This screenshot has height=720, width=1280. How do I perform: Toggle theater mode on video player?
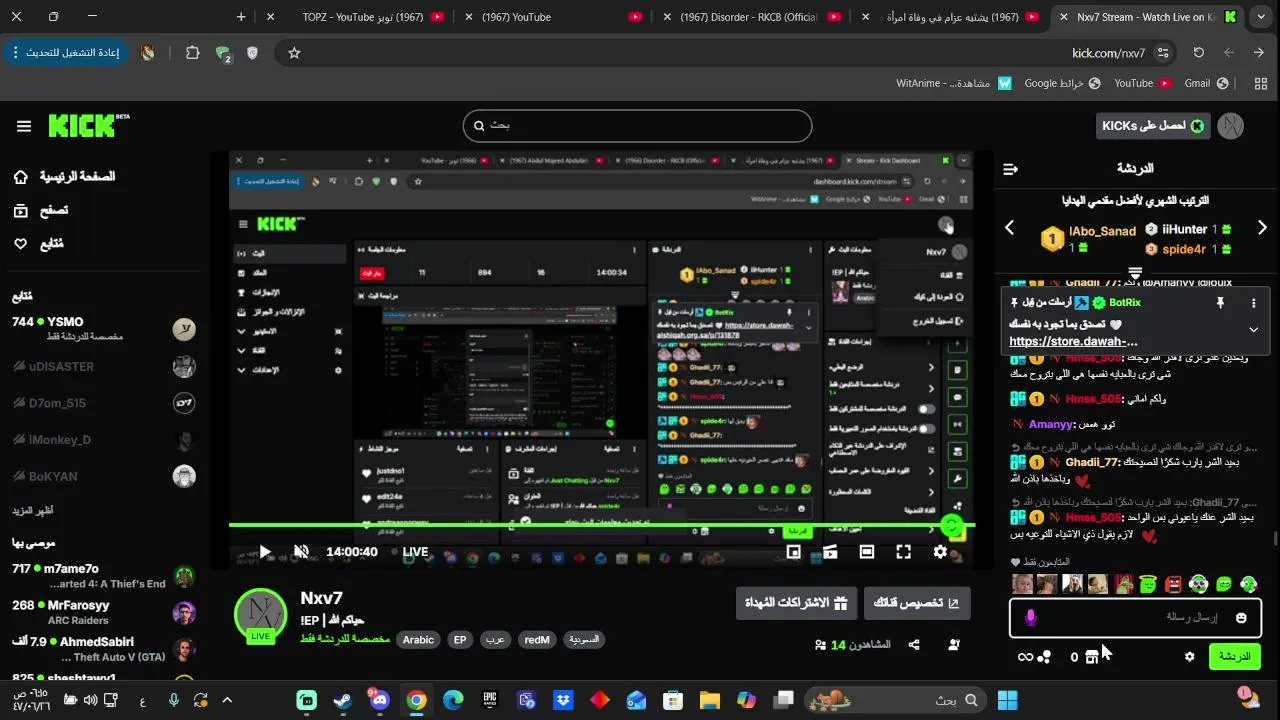pyautogui.click(x=867, y=552)
